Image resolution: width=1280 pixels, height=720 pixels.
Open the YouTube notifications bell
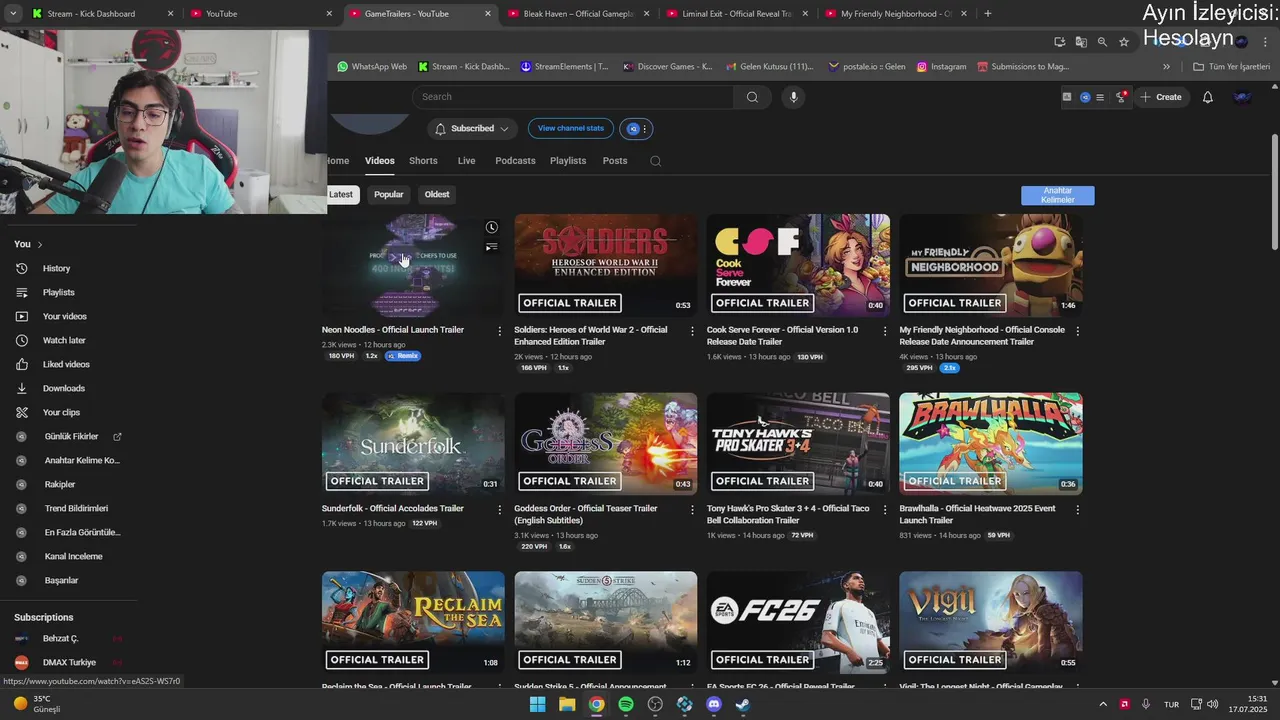point(1207,97)
